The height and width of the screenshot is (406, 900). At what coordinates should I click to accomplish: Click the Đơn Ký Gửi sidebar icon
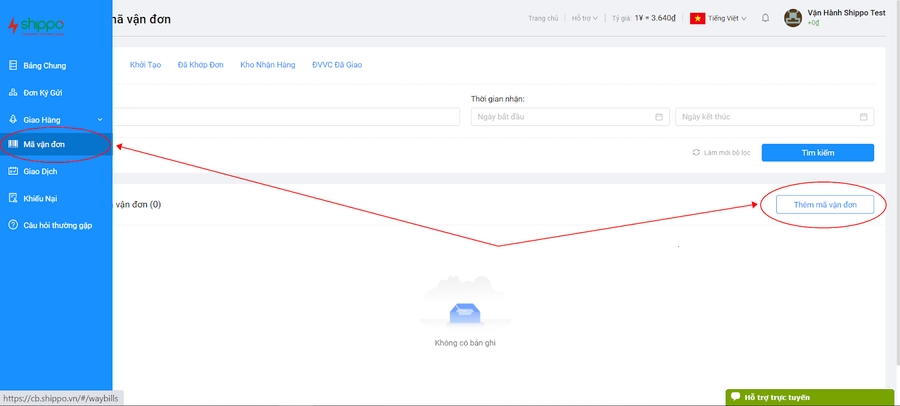coord(13,92)
